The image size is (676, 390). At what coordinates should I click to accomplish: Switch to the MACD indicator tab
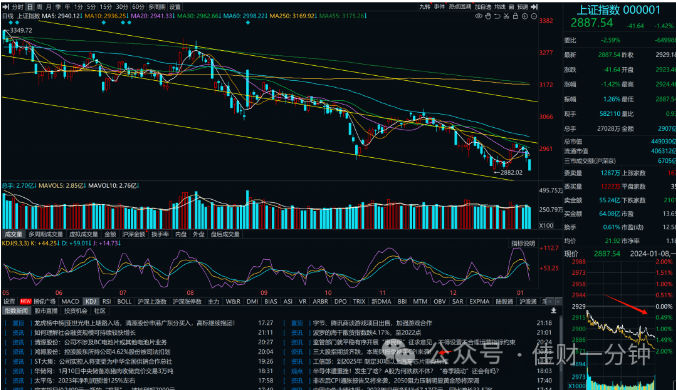pyautogui.click(x=70, y=301)
